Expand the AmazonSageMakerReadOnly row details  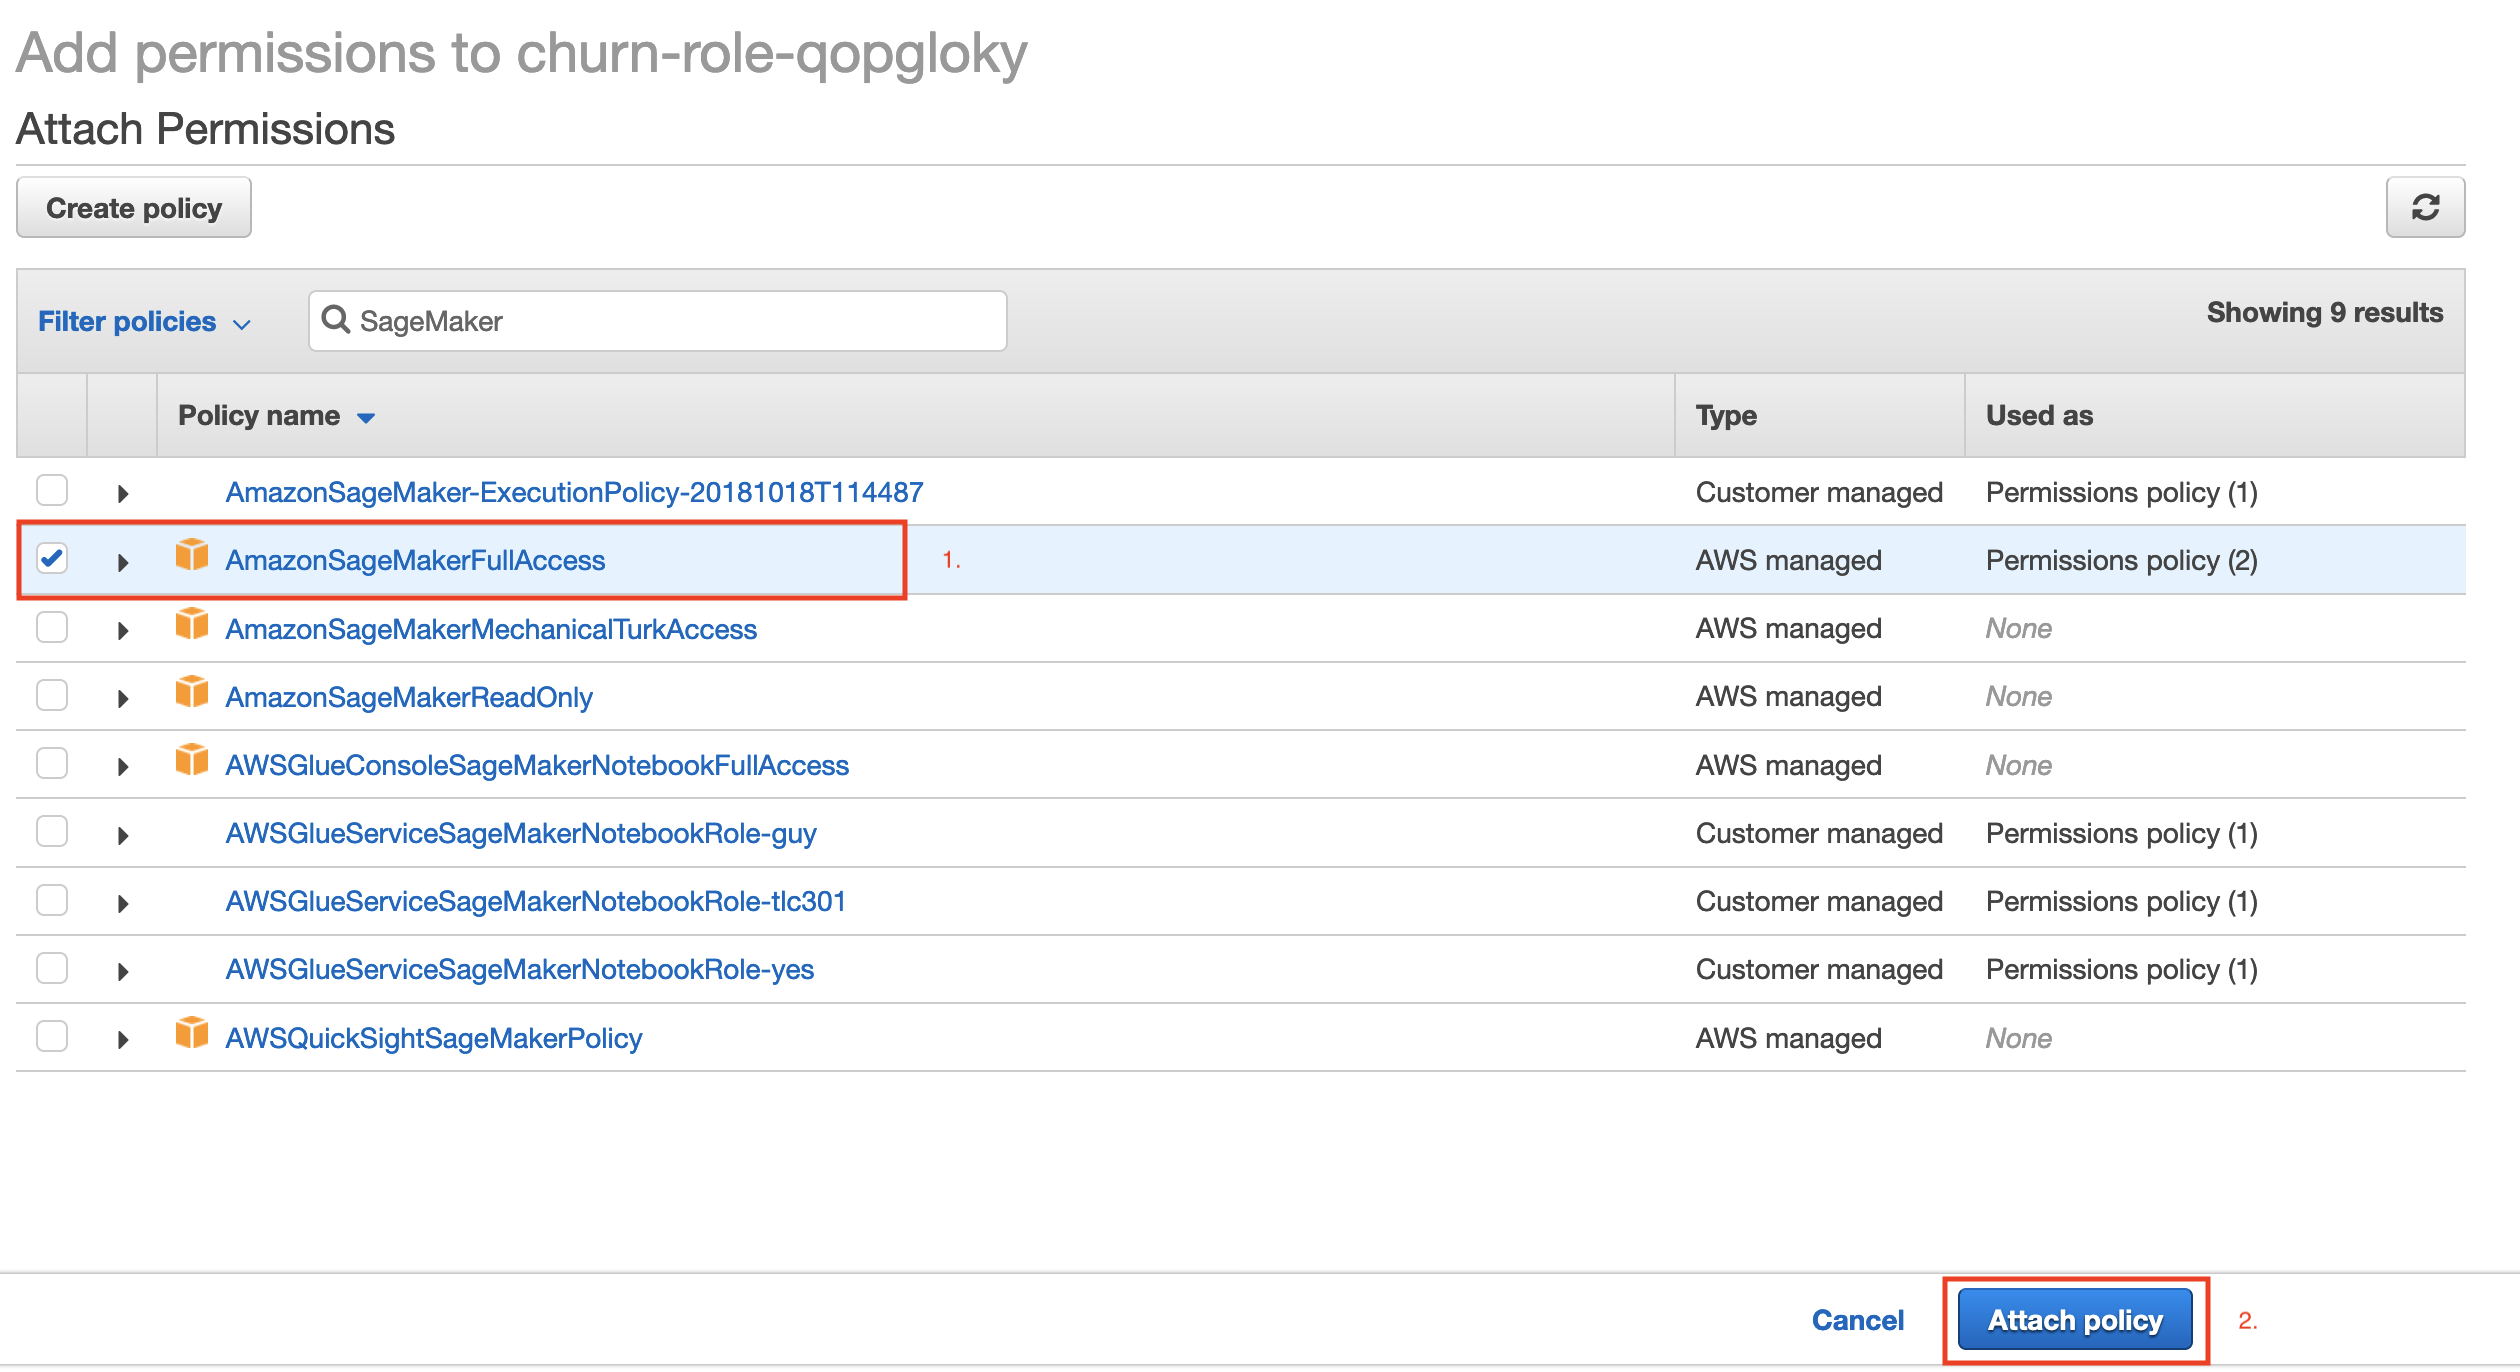[123, 698]
